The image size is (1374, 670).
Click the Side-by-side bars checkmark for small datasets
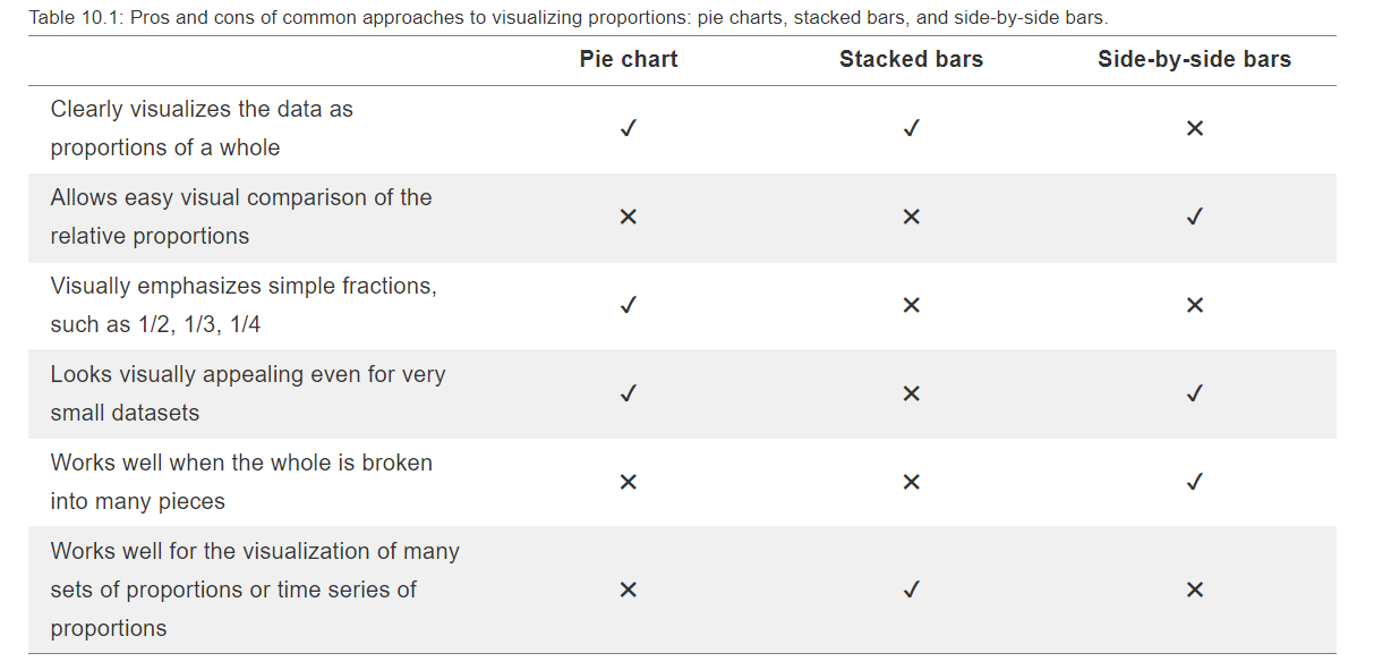(x=1194, y=394)
